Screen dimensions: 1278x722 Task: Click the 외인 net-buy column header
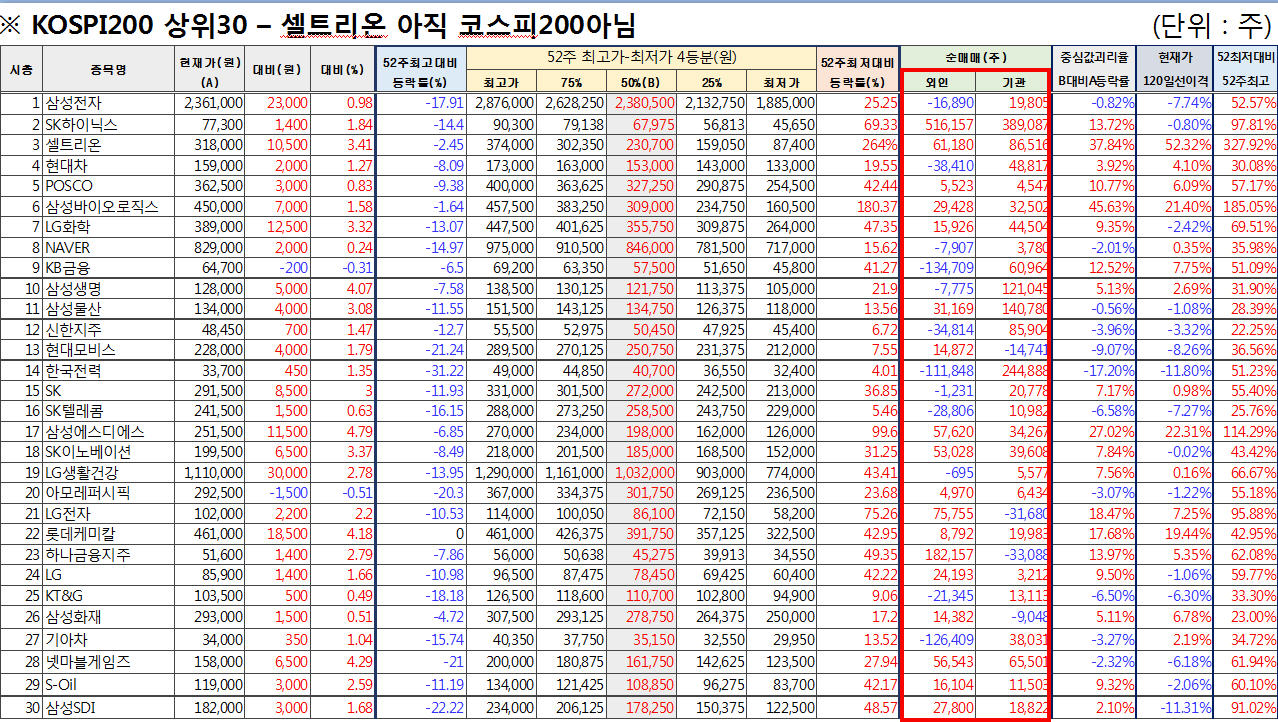(937, 81)
